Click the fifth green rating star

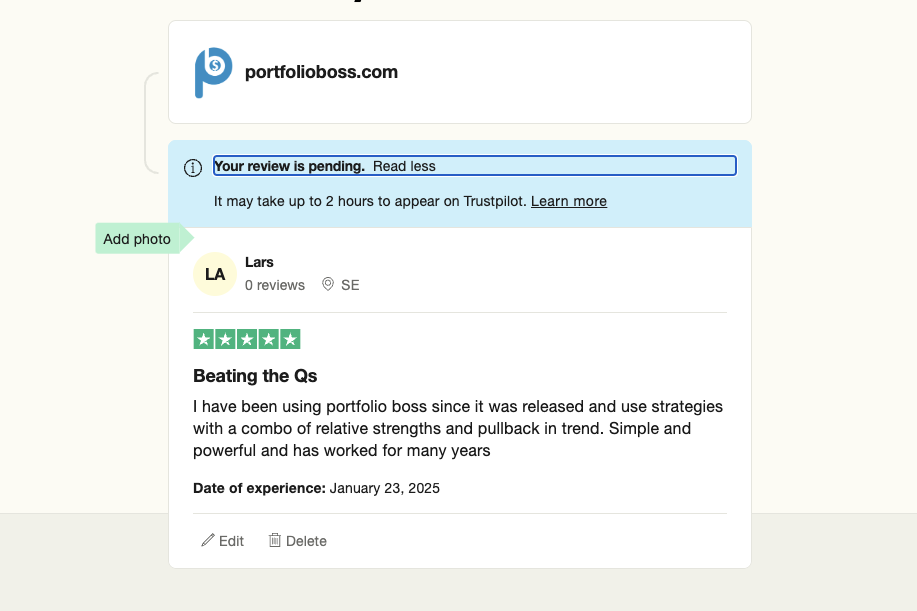coord(290,340)
